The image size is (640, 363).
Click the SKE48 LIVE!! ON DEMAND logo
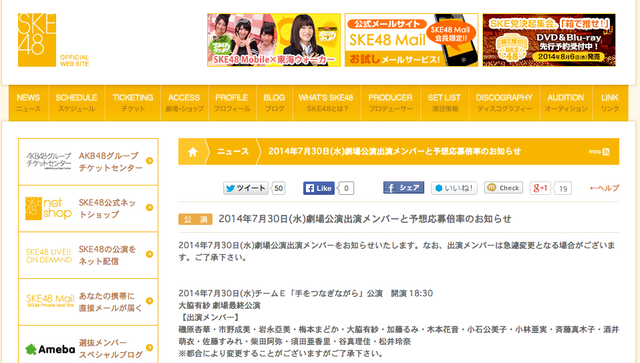(49, 256)
